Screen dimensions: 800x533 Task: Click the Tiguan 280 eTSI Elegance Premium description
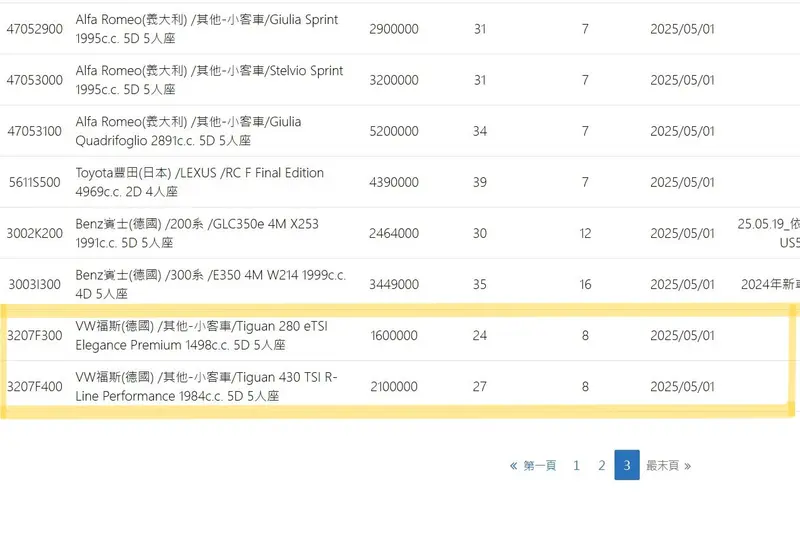point(202,335)
